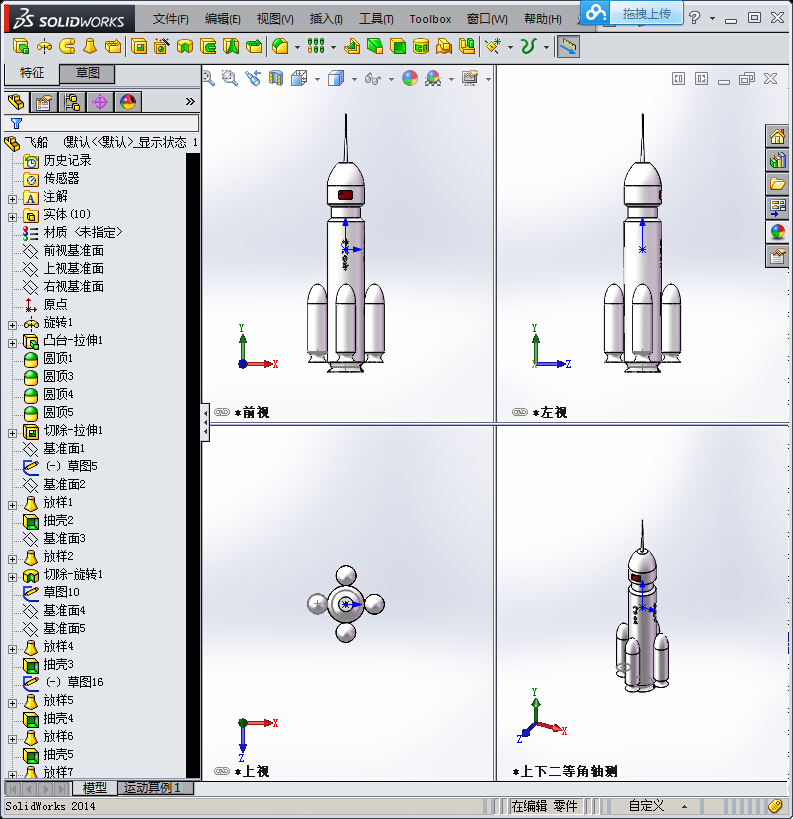Open the Toolbox menu
Viewport: 793px width, 819px height.
(x=430, y=19)
